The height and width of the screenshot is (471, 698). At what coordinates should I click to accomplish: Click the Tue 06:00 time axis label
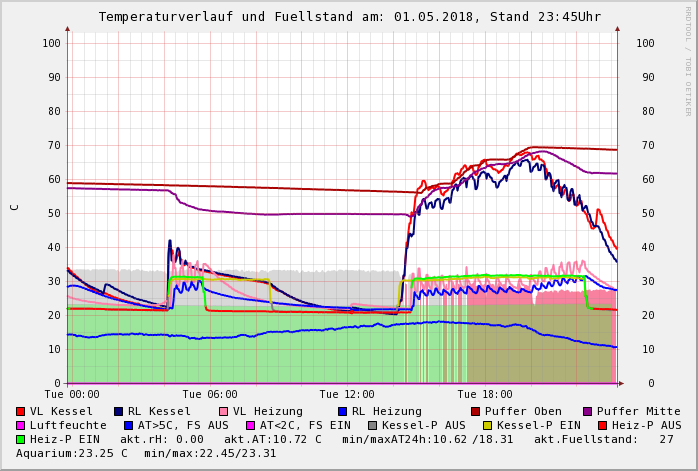[x=210, y=394]
